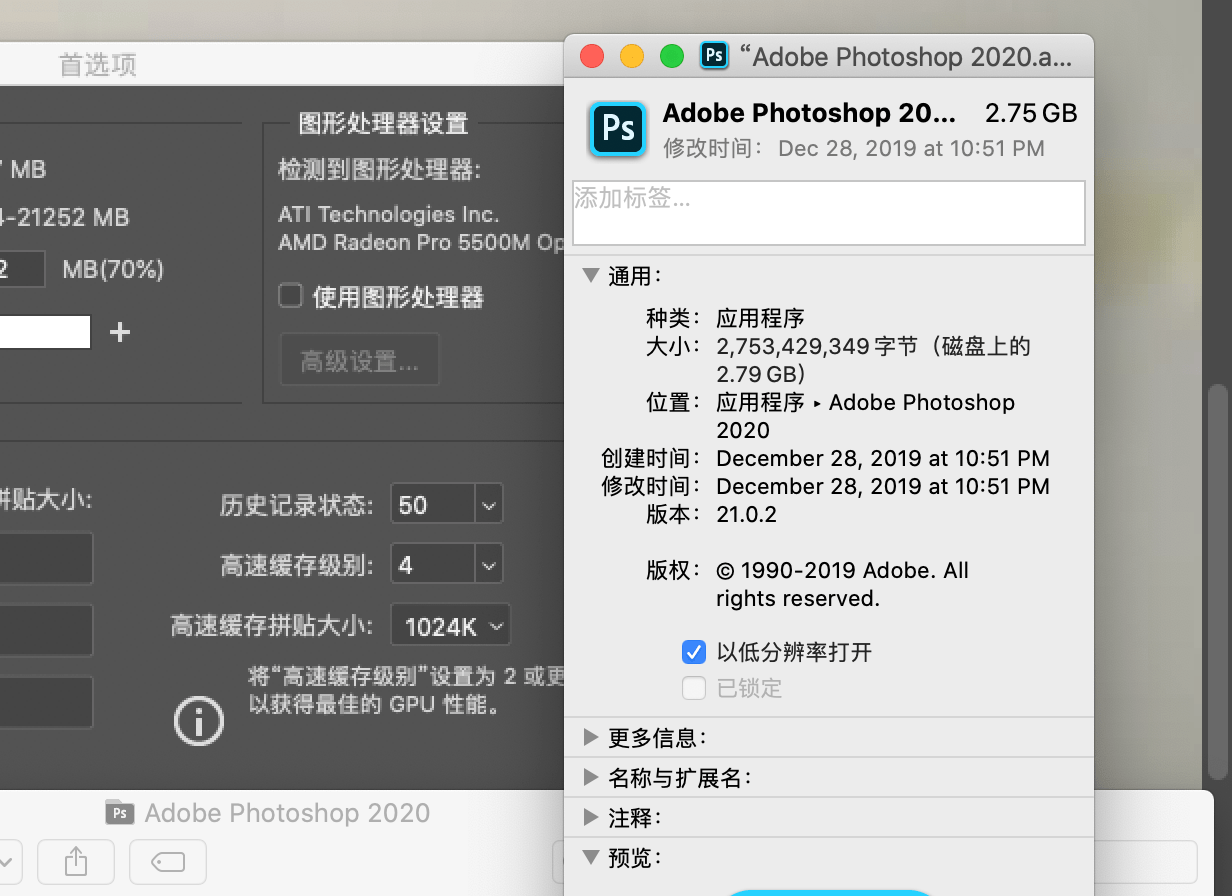This screenshot has width=1232, height=896.
Task: Click the plus button in the memory settings area
Action: click(x=119, y=332)
